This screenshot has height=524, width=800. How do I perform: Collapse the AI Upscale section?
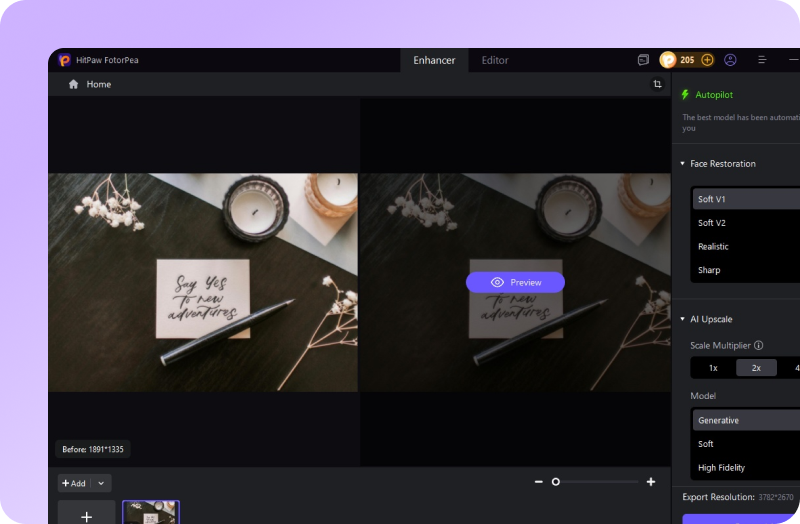683,319
